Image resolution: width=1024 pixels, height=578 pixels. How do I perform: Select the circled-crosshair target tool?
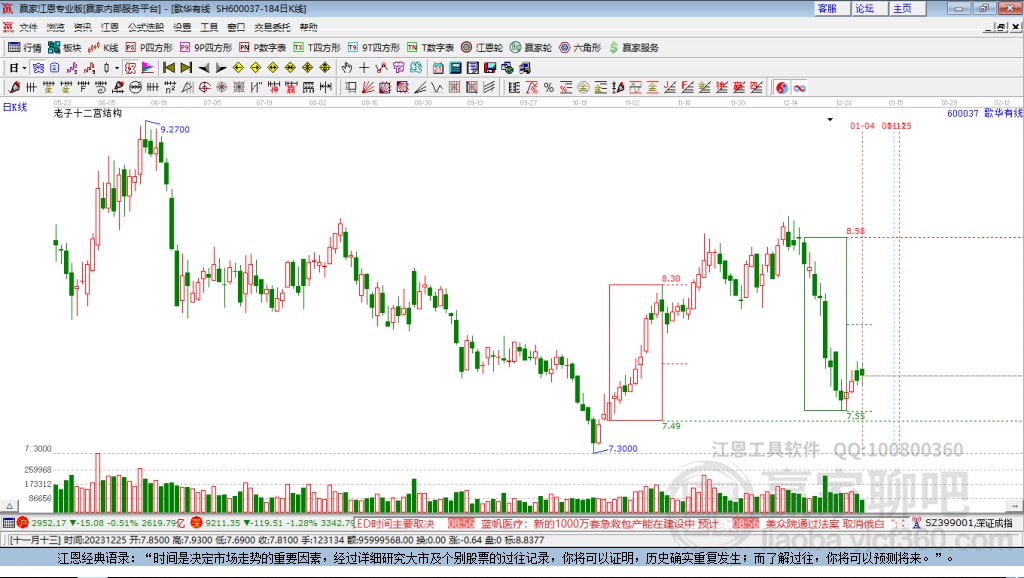[204, 88]
